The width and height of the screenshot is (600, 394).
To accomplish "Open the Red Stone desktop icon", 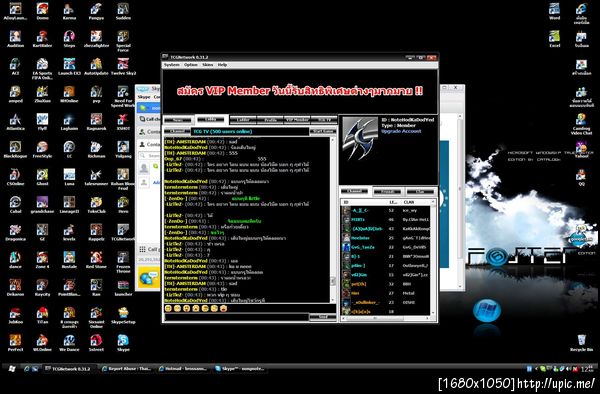I will pos(96,260).
